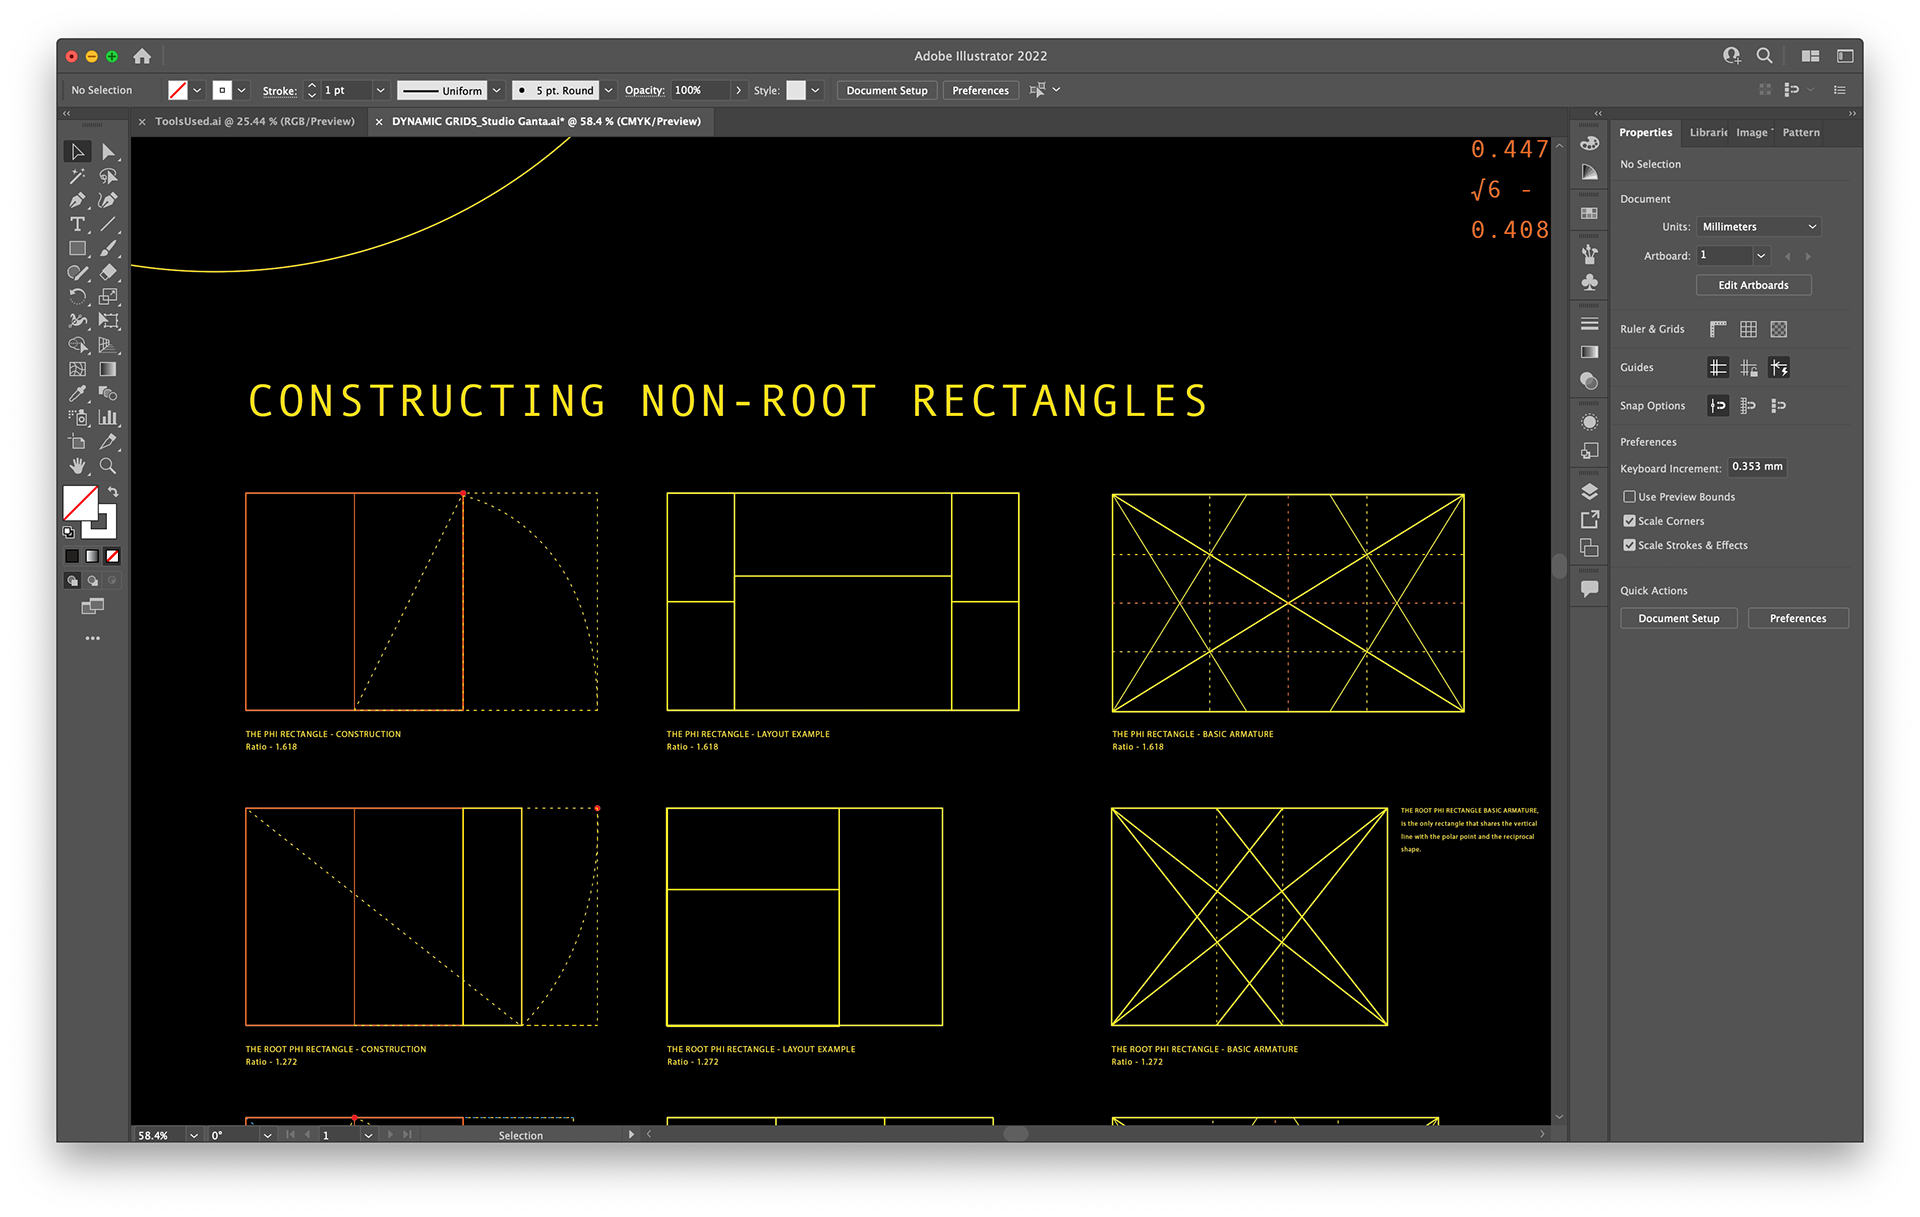This screenshot has height=1217, width=1920.
Task: Select the Hand tool
Action: (x=77, y=466)
